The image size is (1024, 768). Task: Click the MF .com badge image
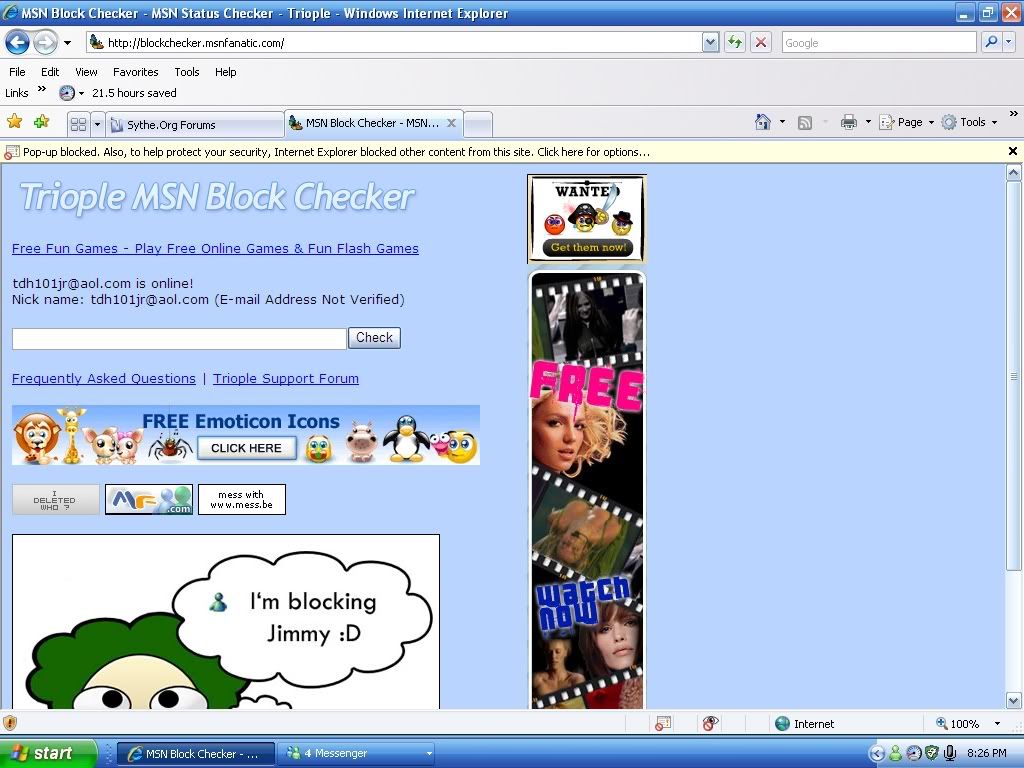click(x=149, y=500)
